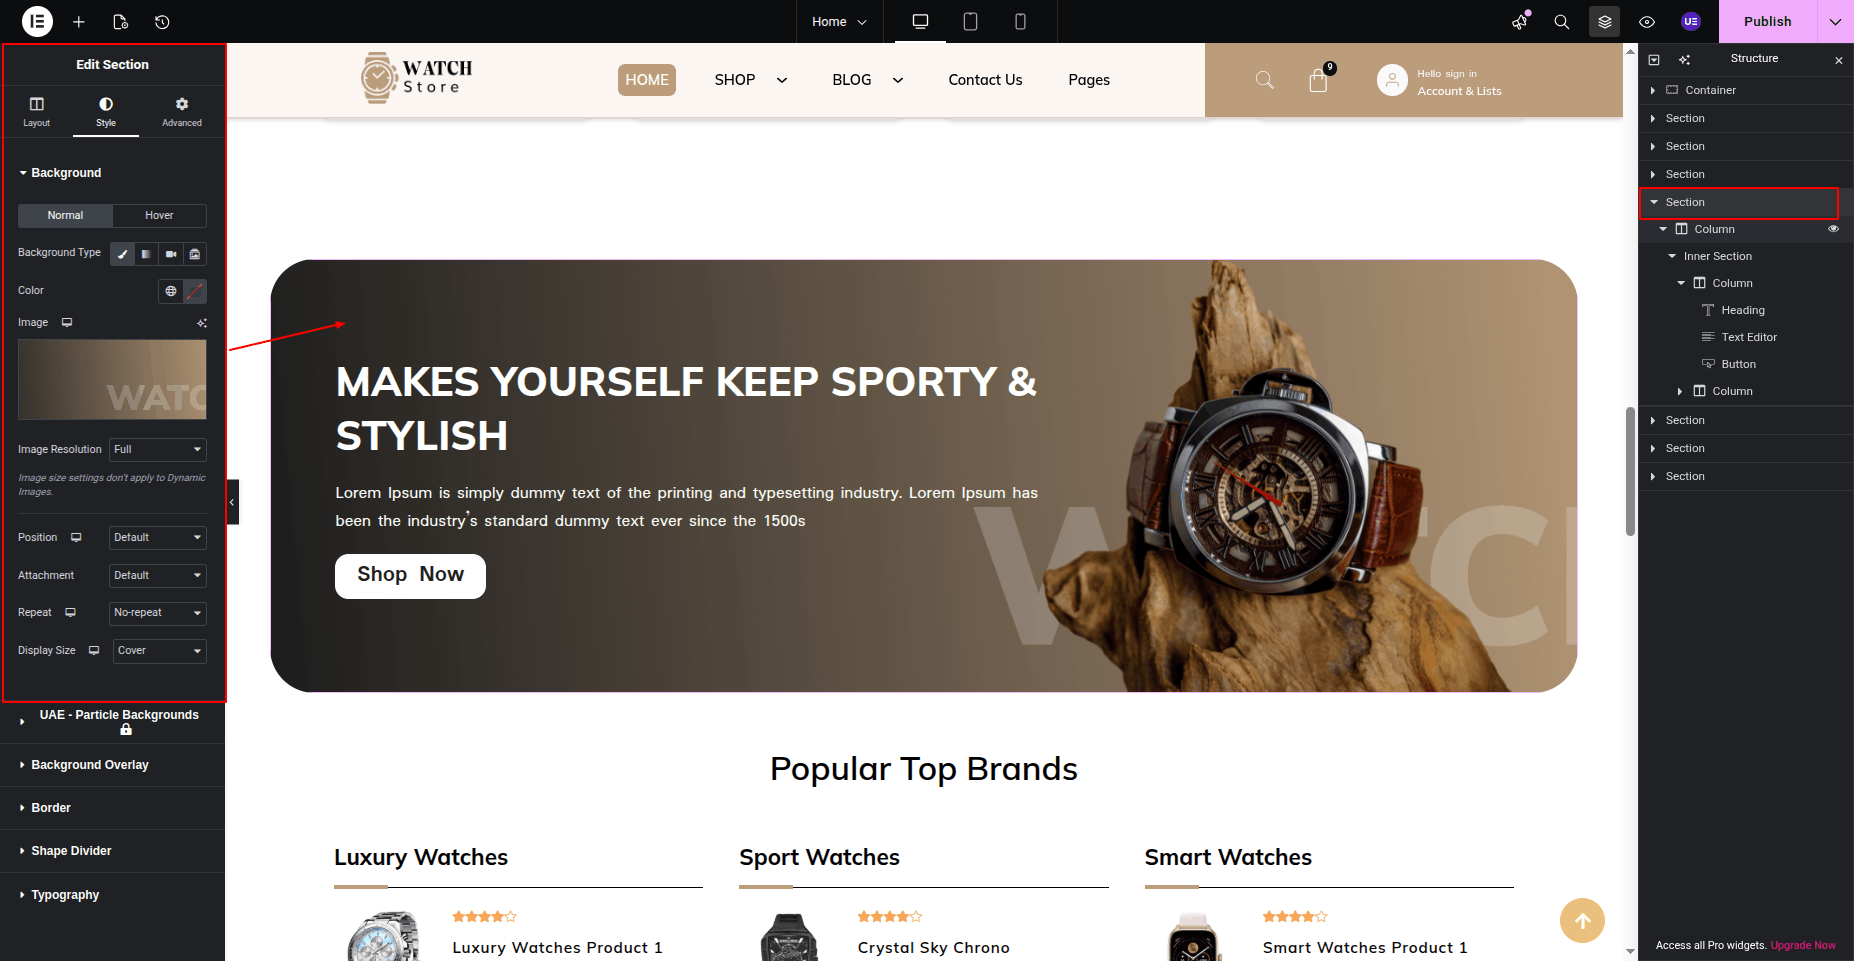Toggle visibility of the Column element
This screenshot has width=1854, height=961.
click(1833, 229)
